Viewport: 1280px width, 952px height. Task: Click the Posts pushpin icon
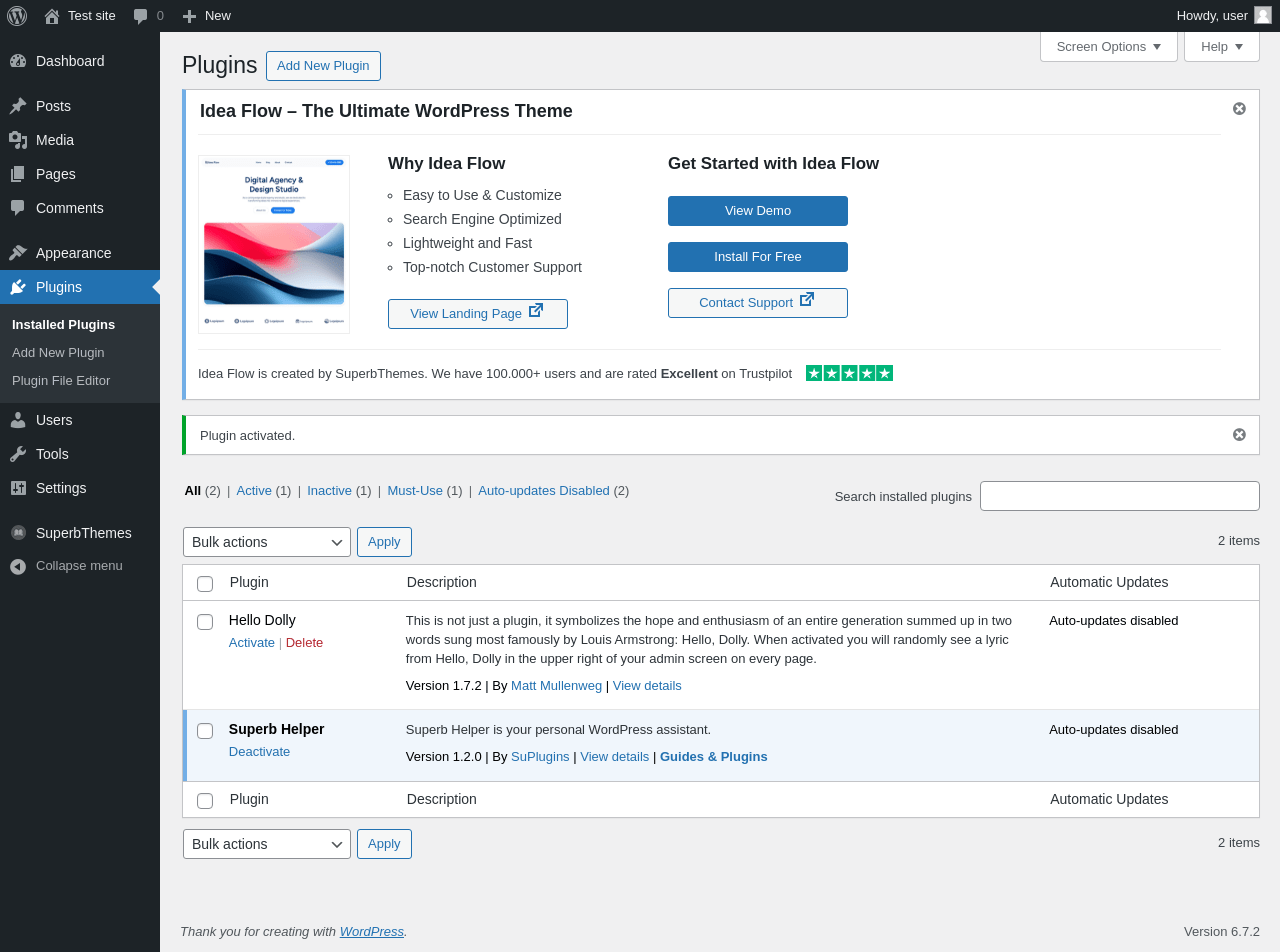[18, 106]
